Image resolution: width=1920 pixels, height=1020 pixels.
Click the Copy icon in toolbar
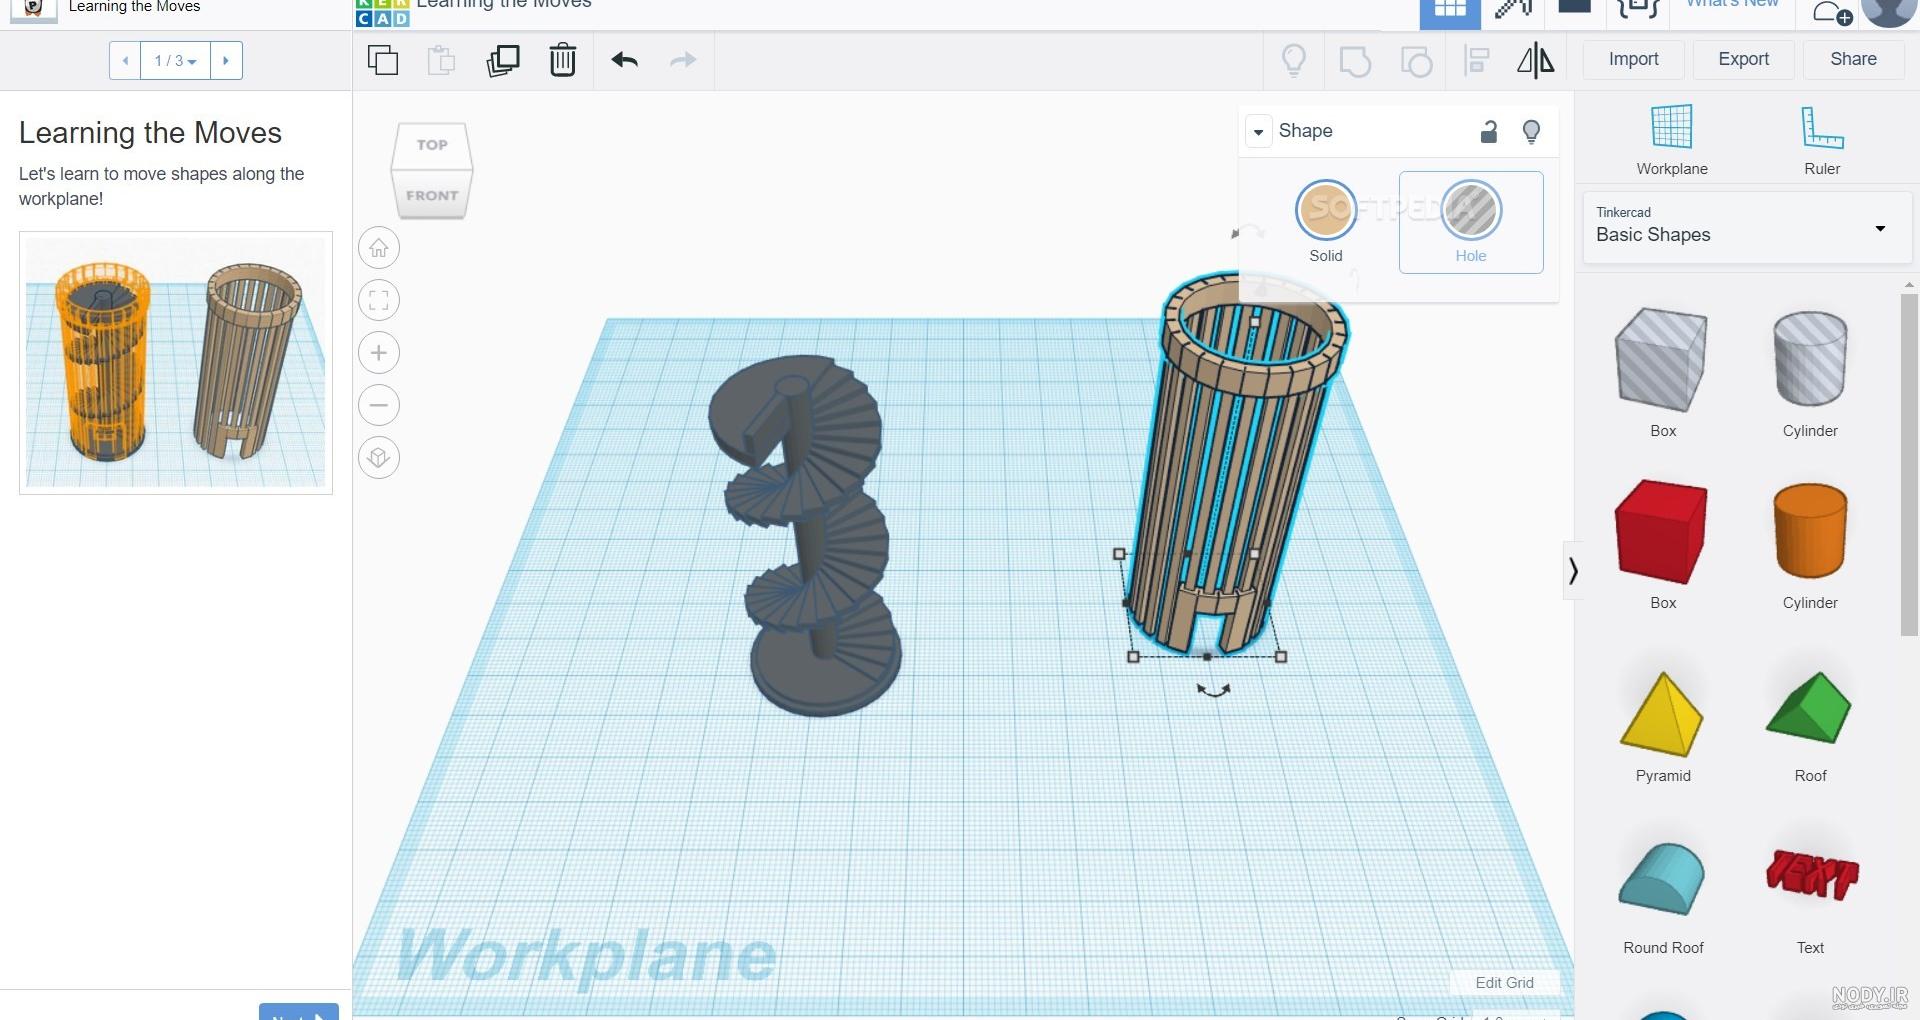pyautogui.click(x=382, y=60)
